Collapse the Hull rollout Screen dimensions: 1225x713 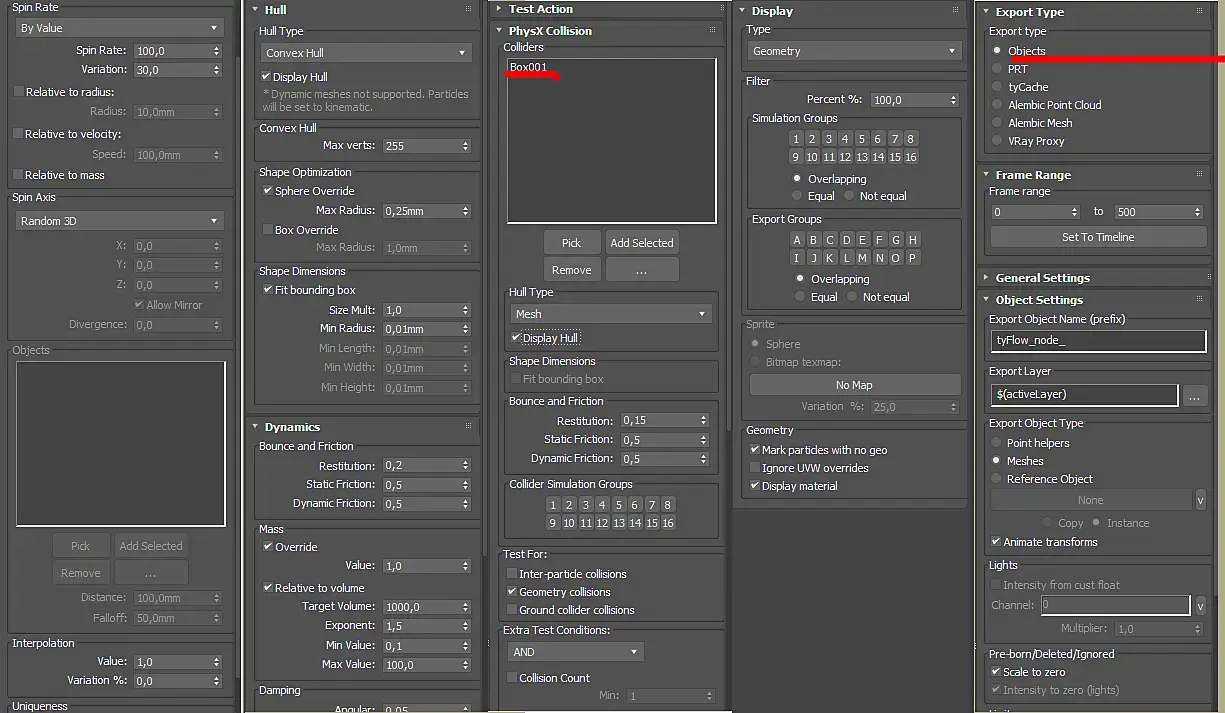tap(256, 10)
